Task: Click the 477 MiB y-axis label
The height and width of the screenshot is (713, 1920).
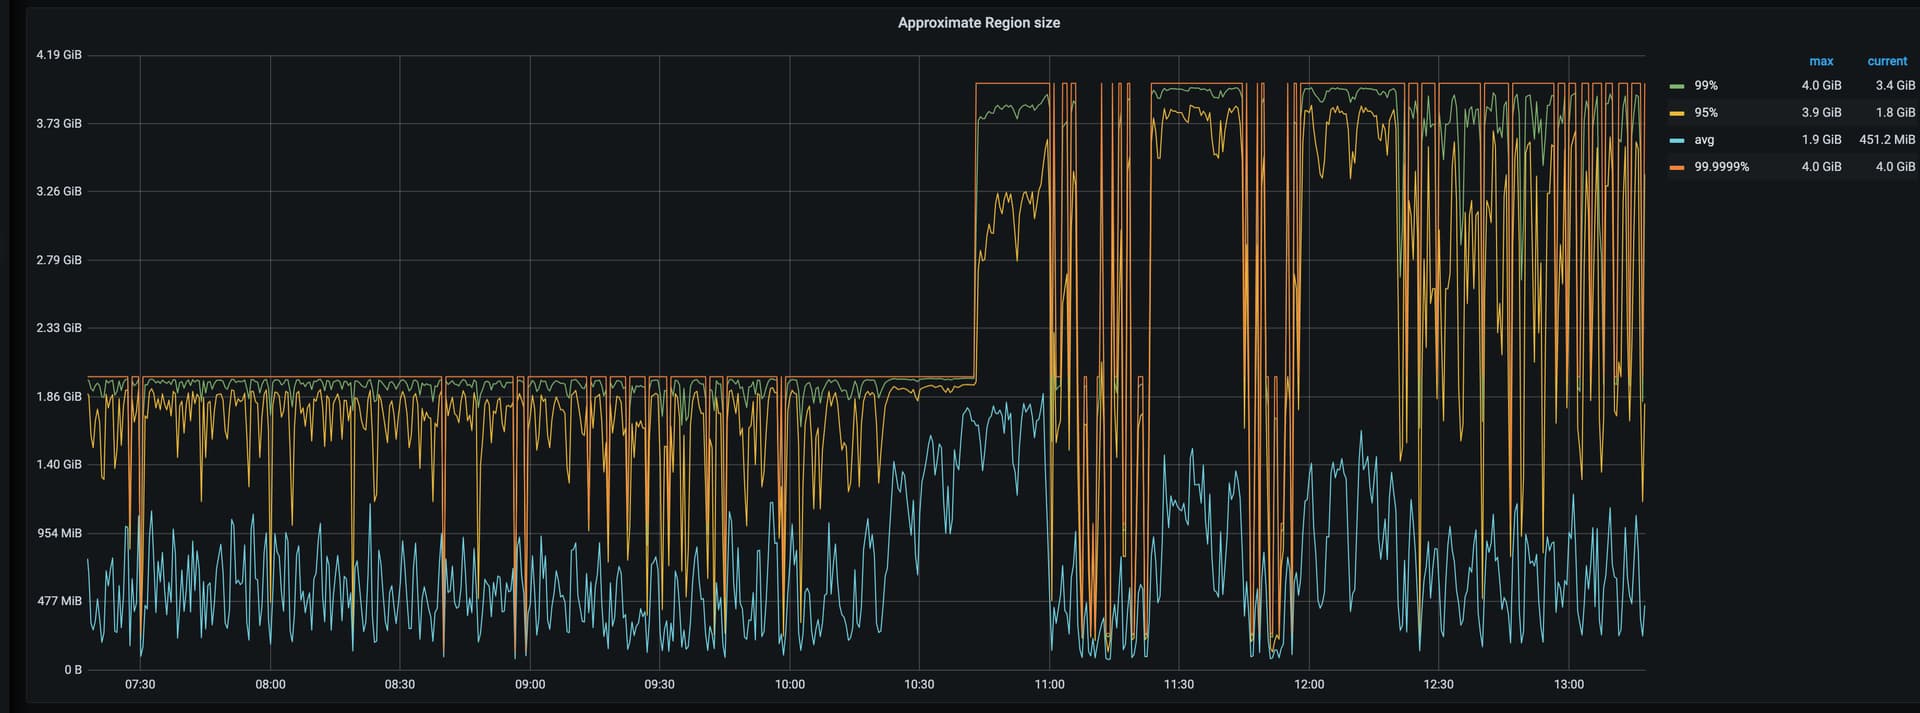Action: tap(59, 601)
